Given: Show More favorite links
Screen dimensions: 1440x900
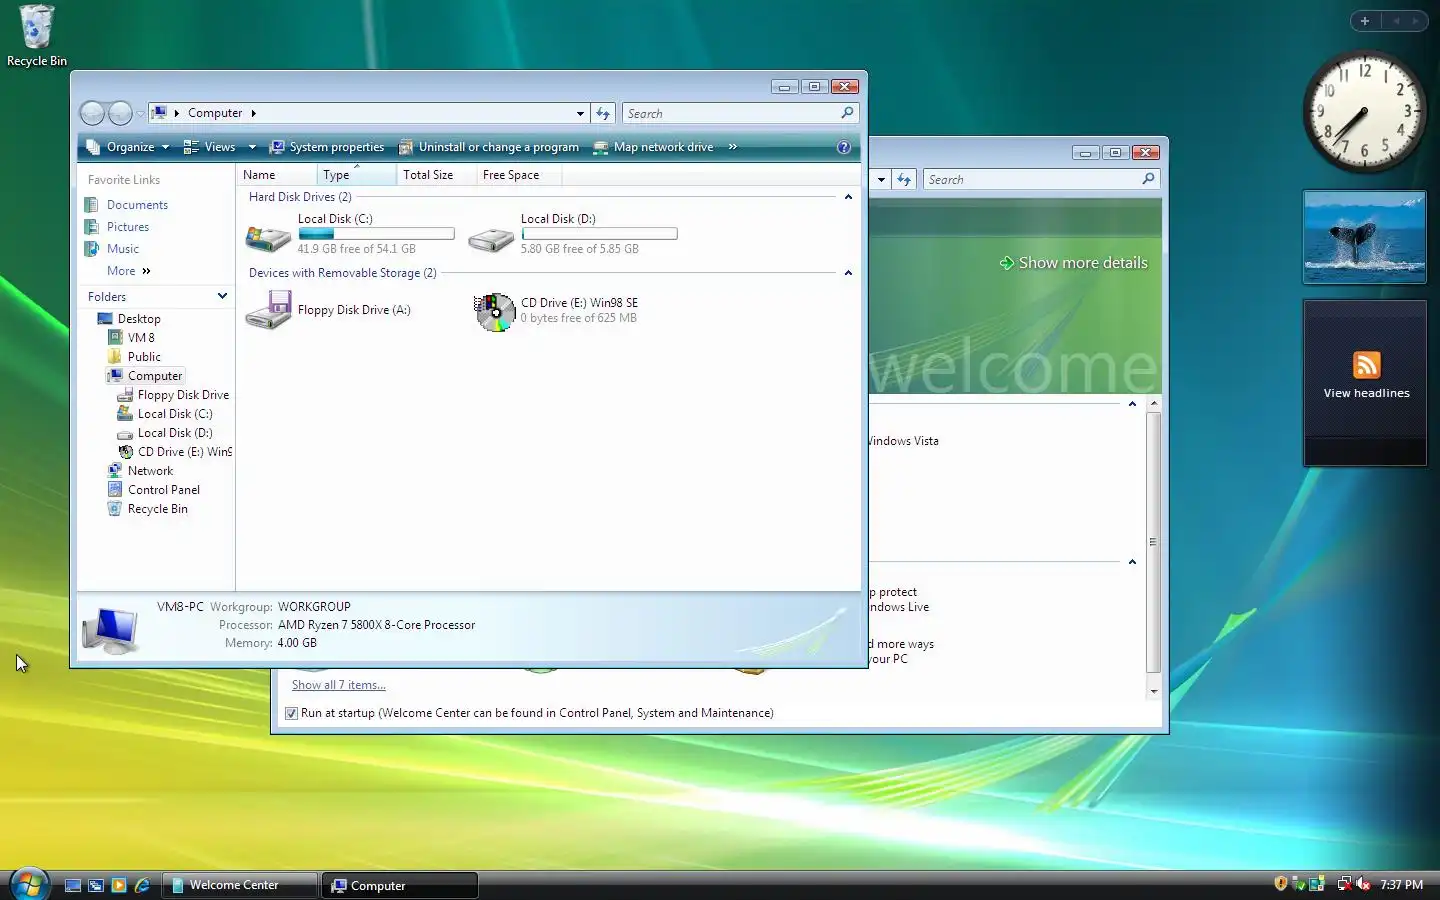Looking at the screenshot, I should pos(129,271).
